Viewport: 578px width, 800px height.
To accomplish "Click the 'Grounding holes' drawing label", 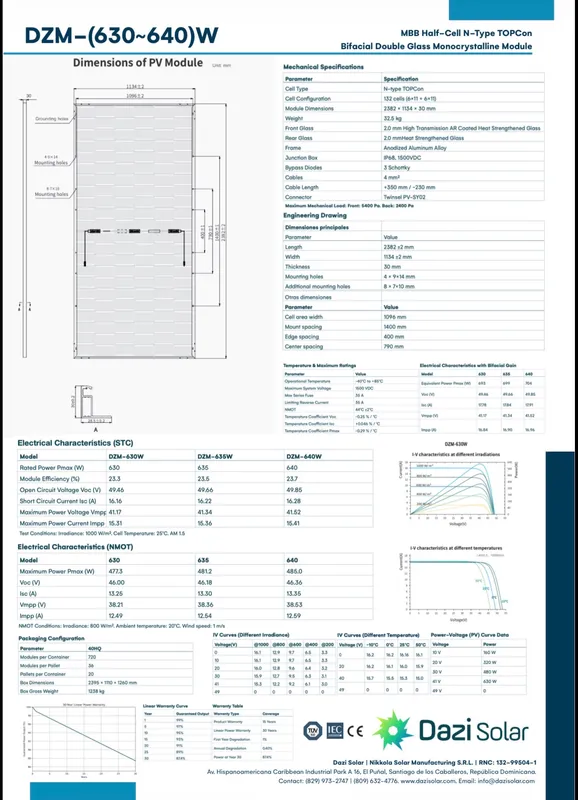I will [51, 119].
